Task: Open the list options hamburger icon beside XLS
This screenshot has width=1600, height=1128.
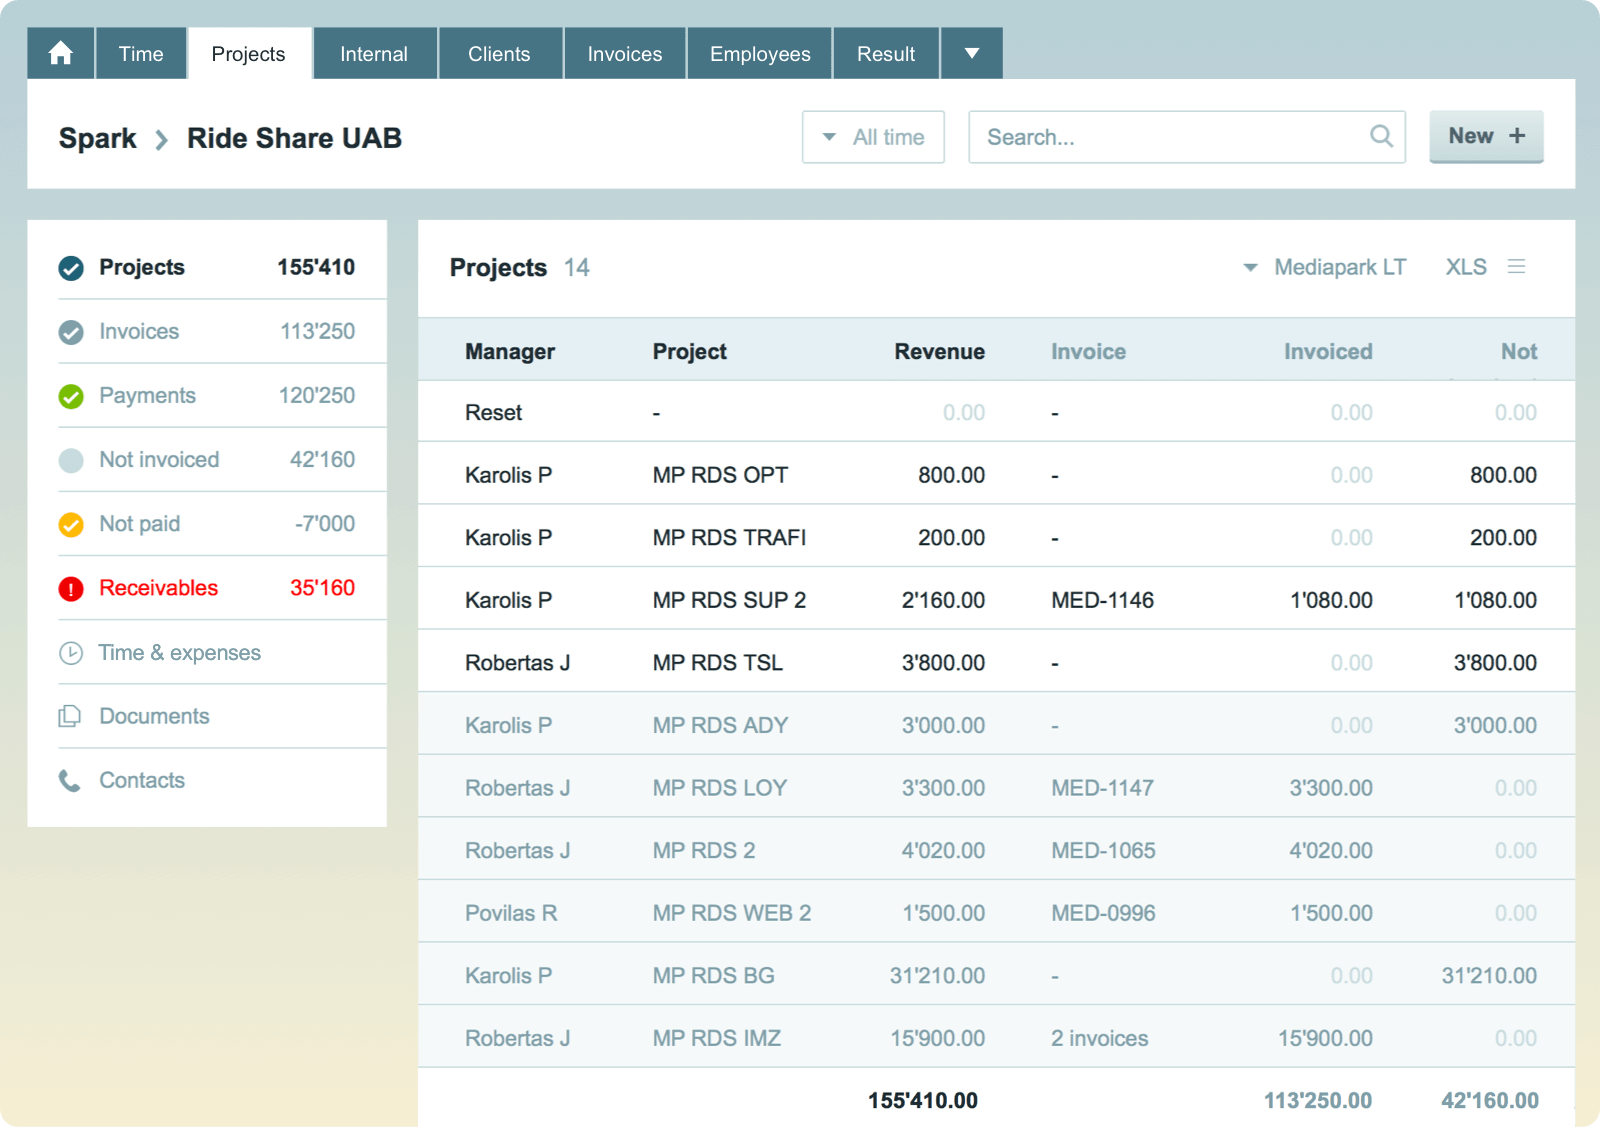Action: click(1518, 267)
